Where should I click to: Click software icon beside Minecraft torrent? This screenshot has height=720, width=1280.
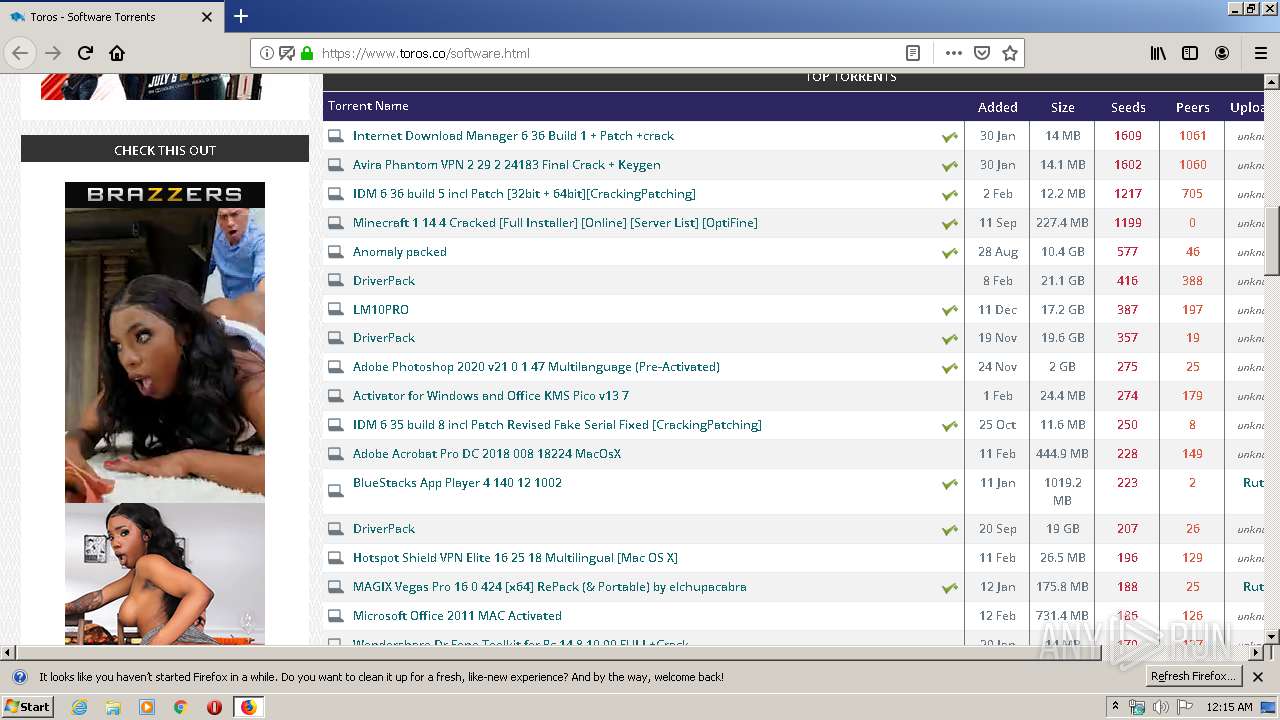(336, 223)
